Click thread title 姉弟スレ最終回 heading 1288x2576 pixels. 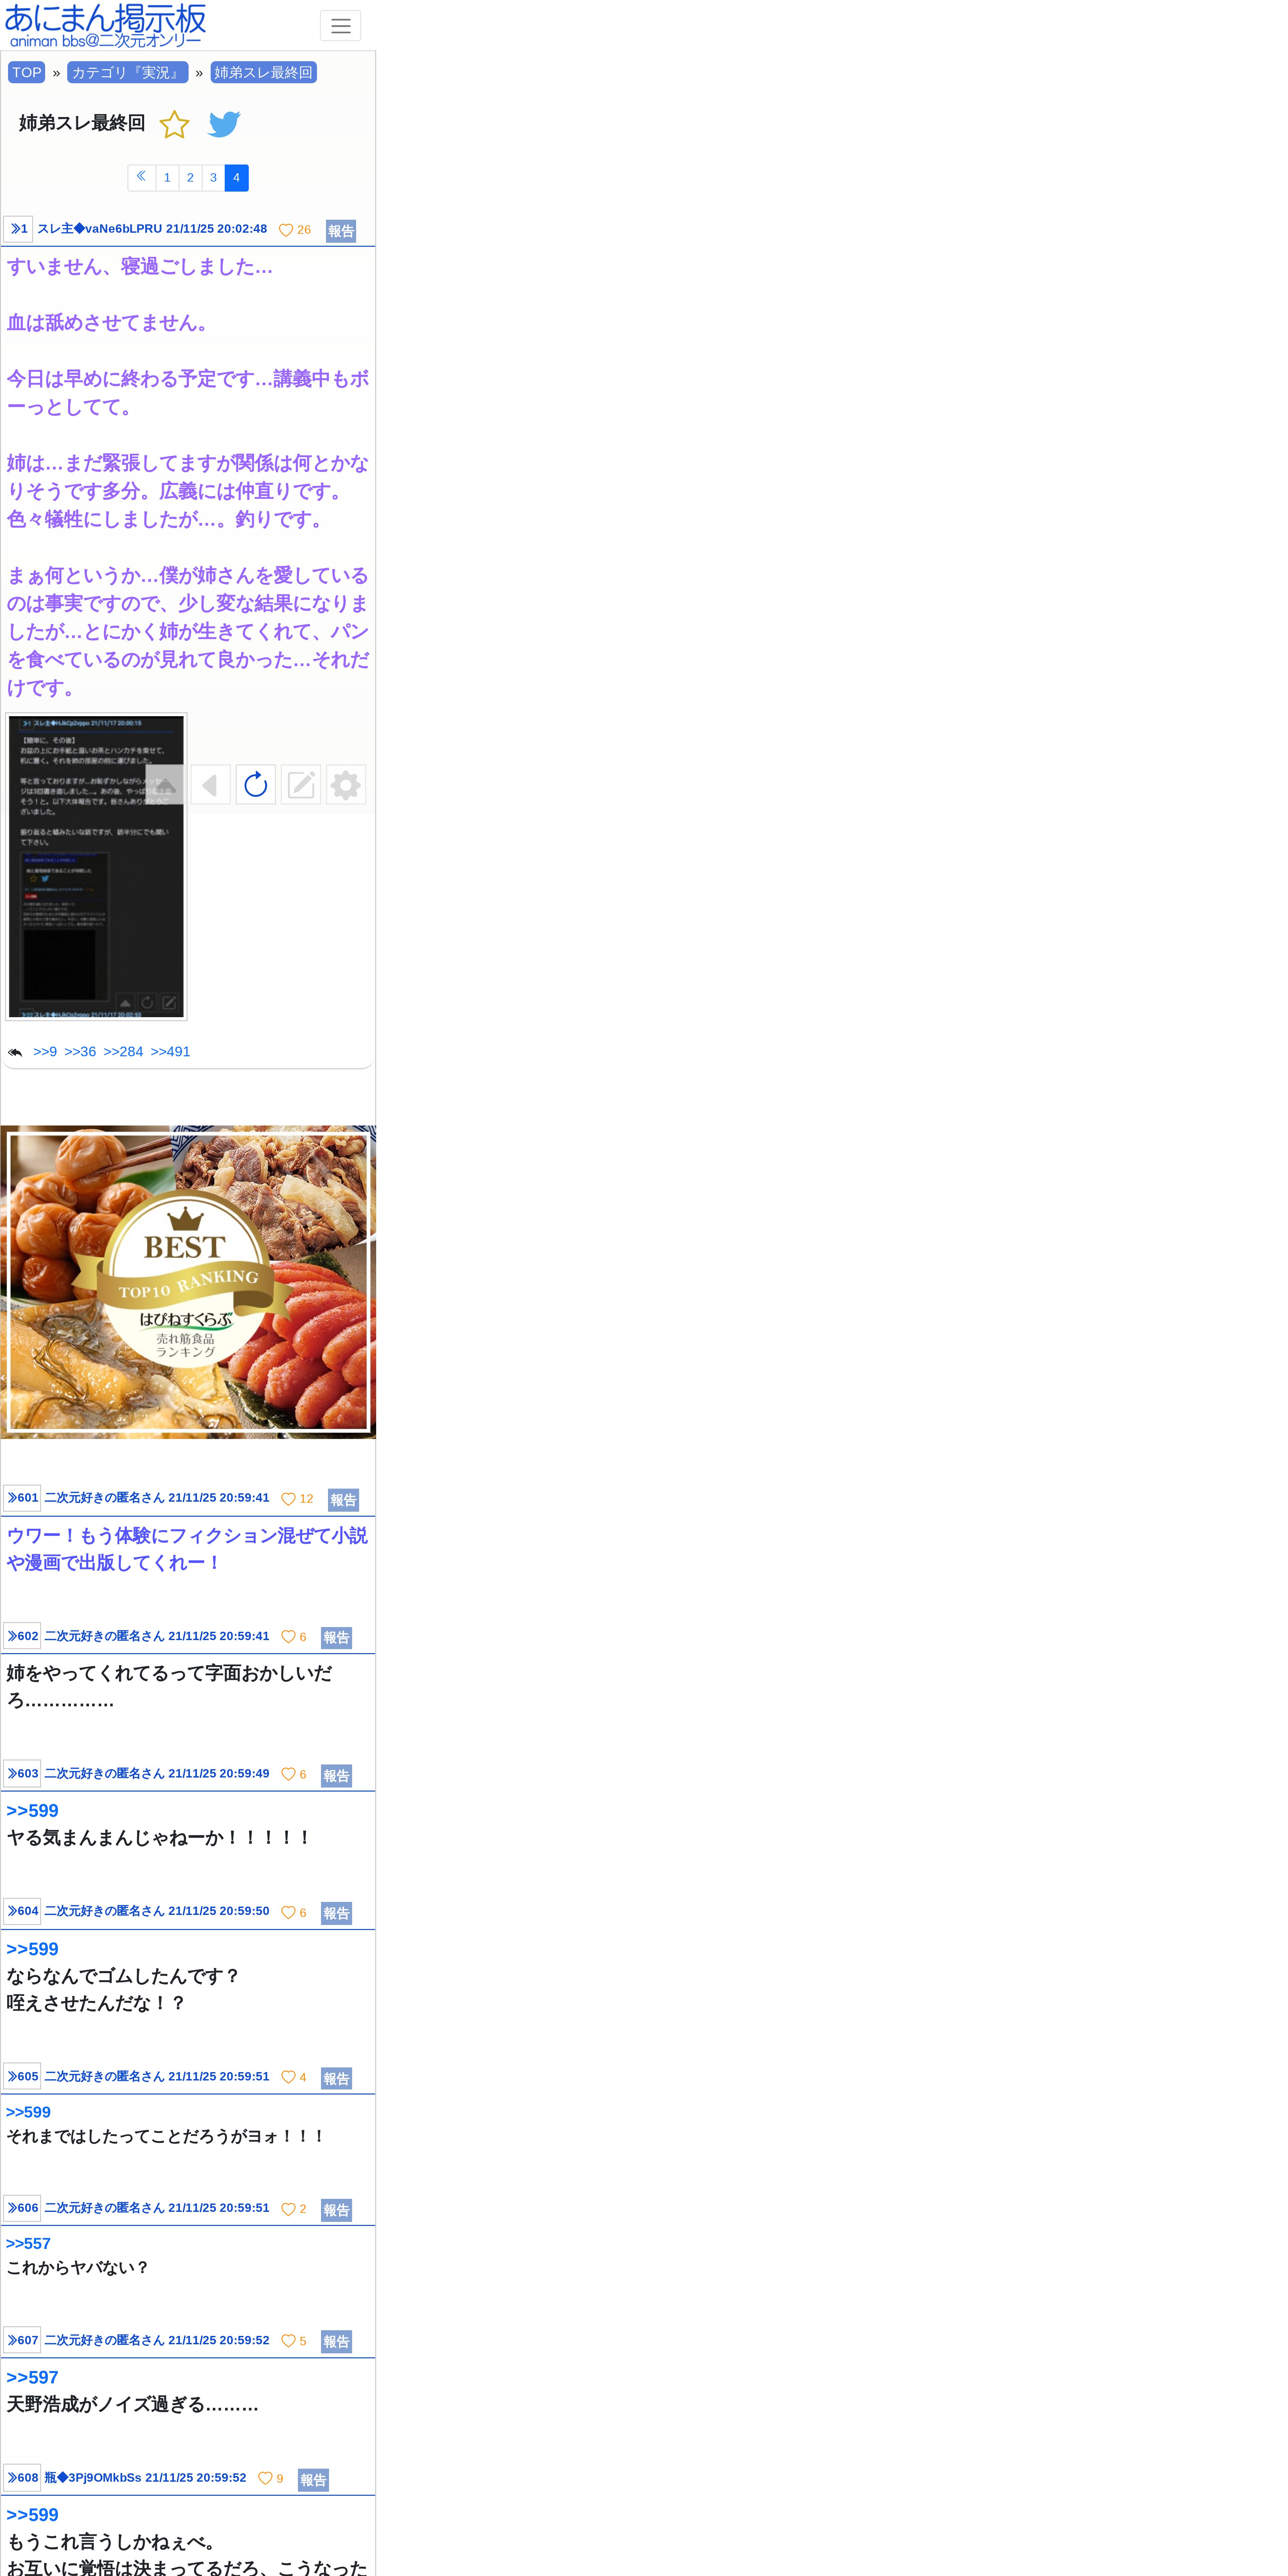(x=82, y=123)
